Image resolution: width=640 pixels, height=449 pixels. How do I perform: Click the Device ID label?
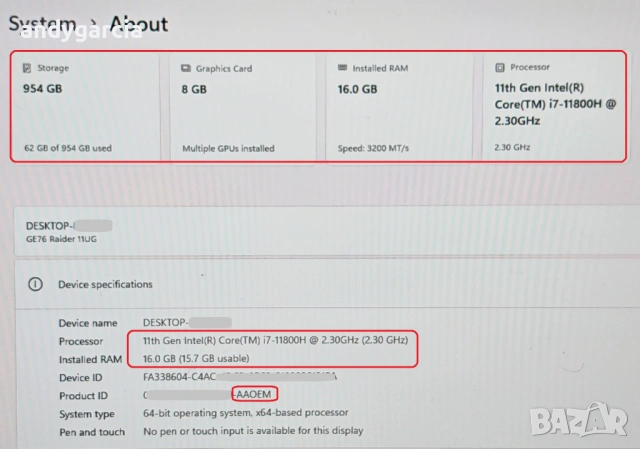(80, 378)
